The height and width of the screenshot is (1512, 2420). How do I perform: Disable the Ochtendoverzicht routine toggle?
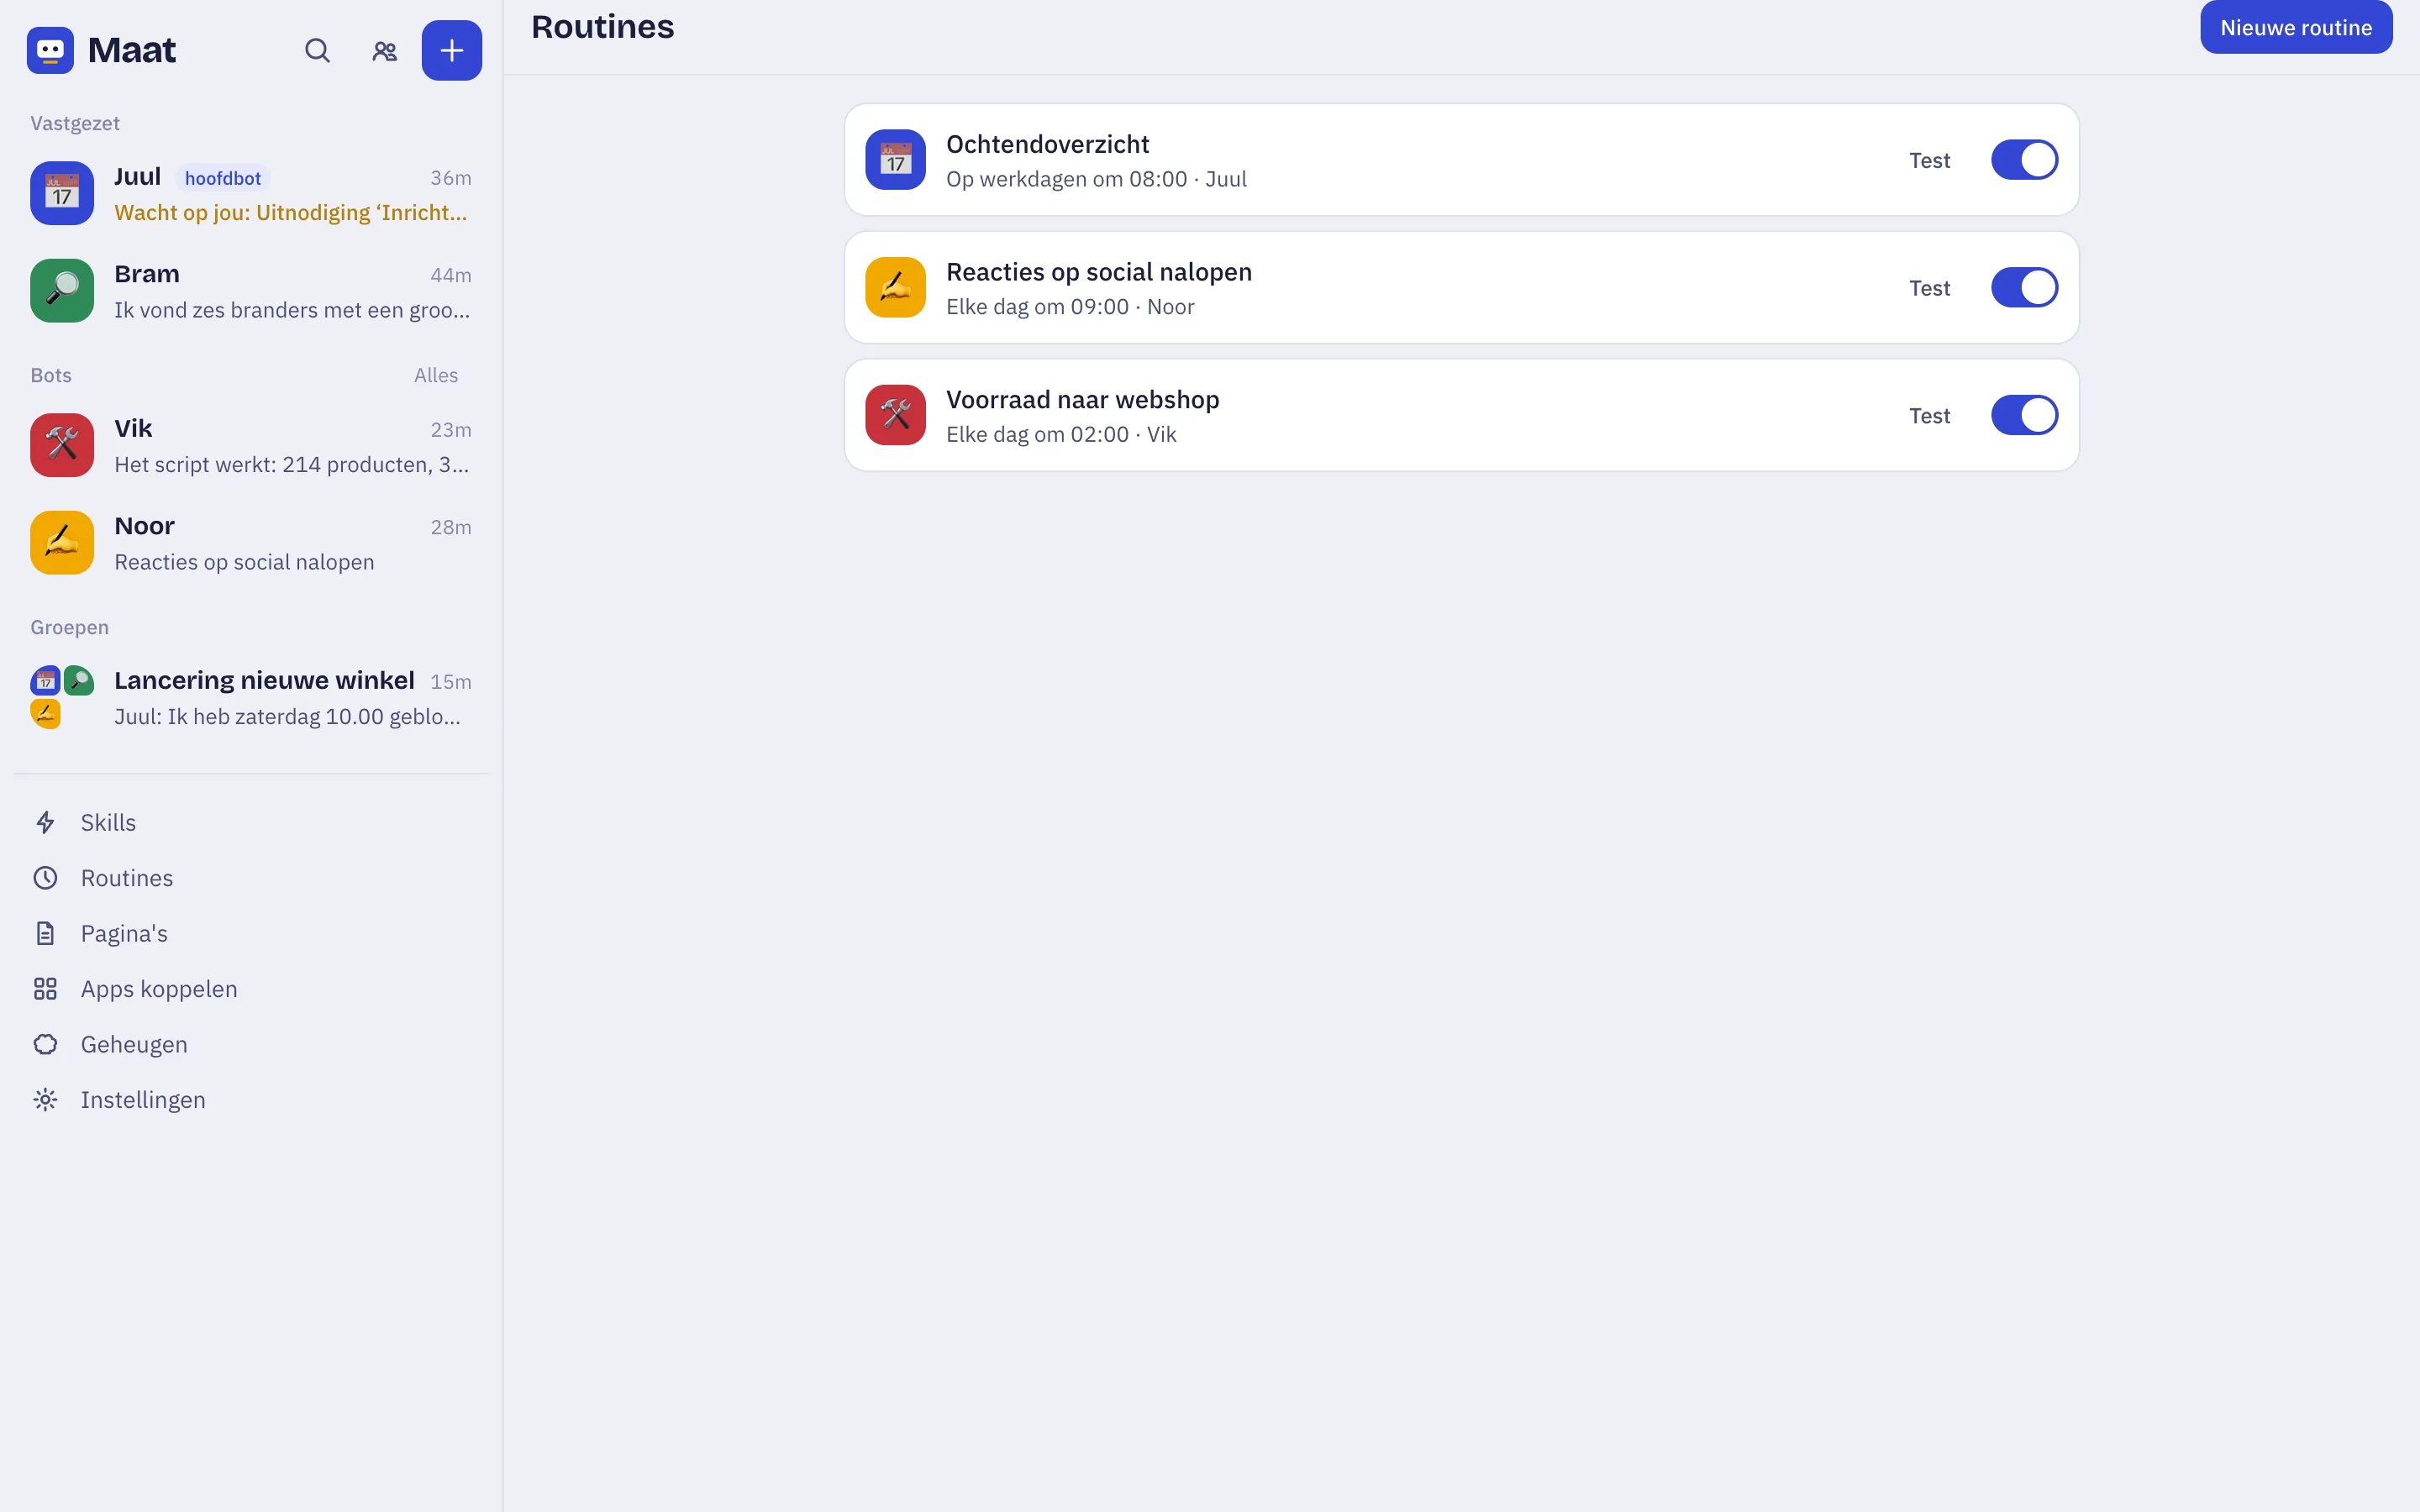coord(2024,159)
